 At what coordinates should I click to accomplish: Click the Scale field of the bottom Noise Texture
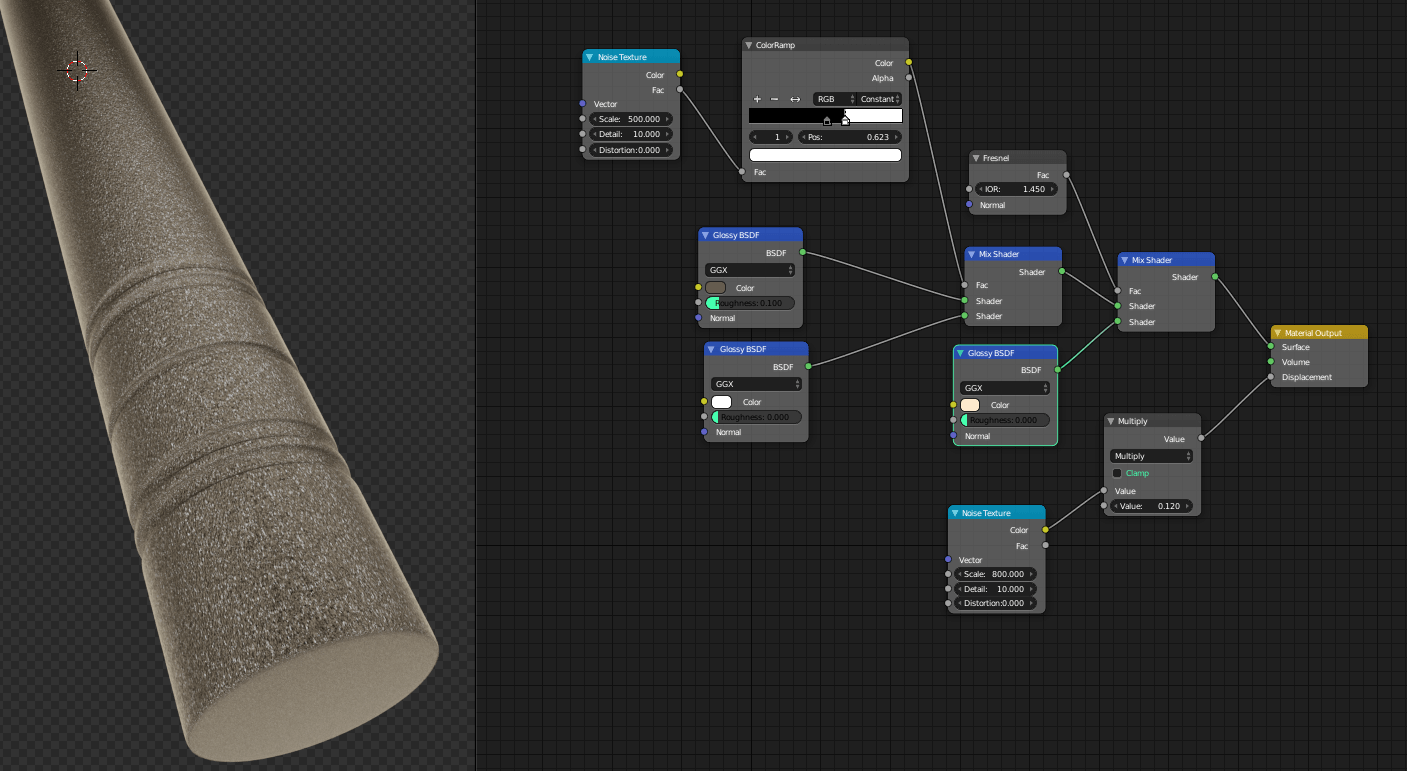(995, 573)
